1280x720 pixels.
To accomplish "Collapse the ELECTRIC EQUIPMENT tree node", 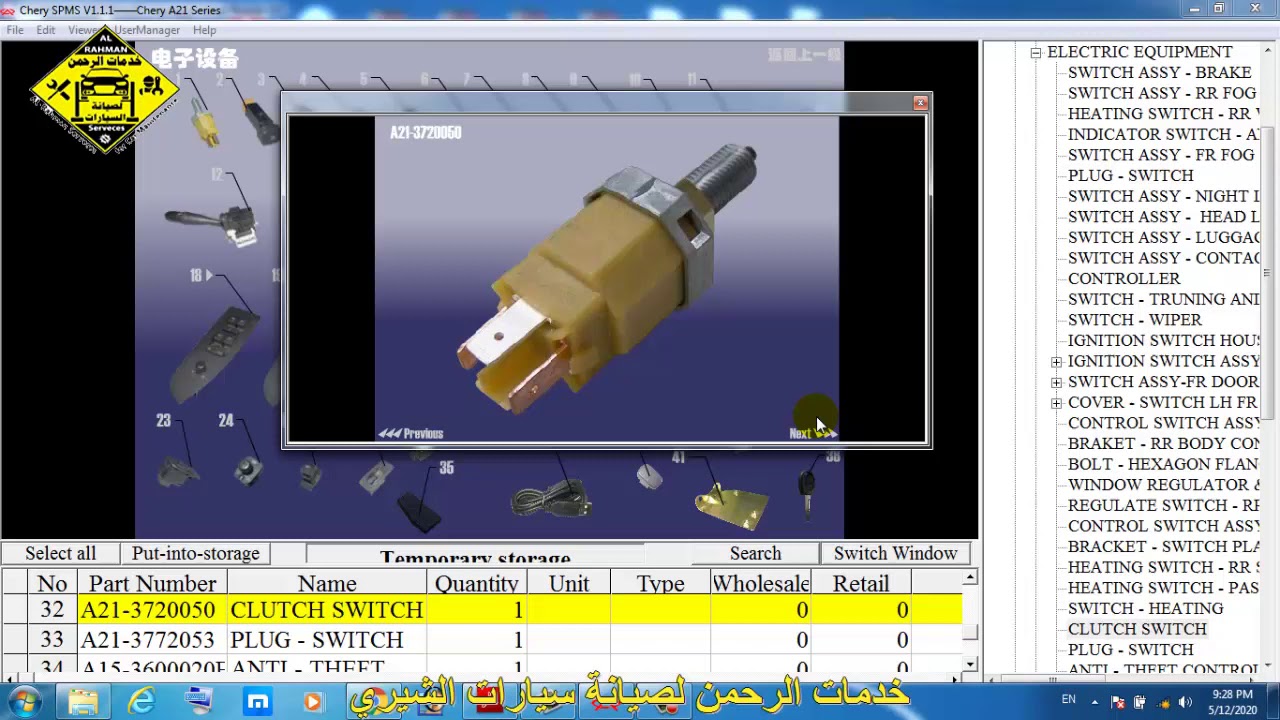I will point(1036,52).
